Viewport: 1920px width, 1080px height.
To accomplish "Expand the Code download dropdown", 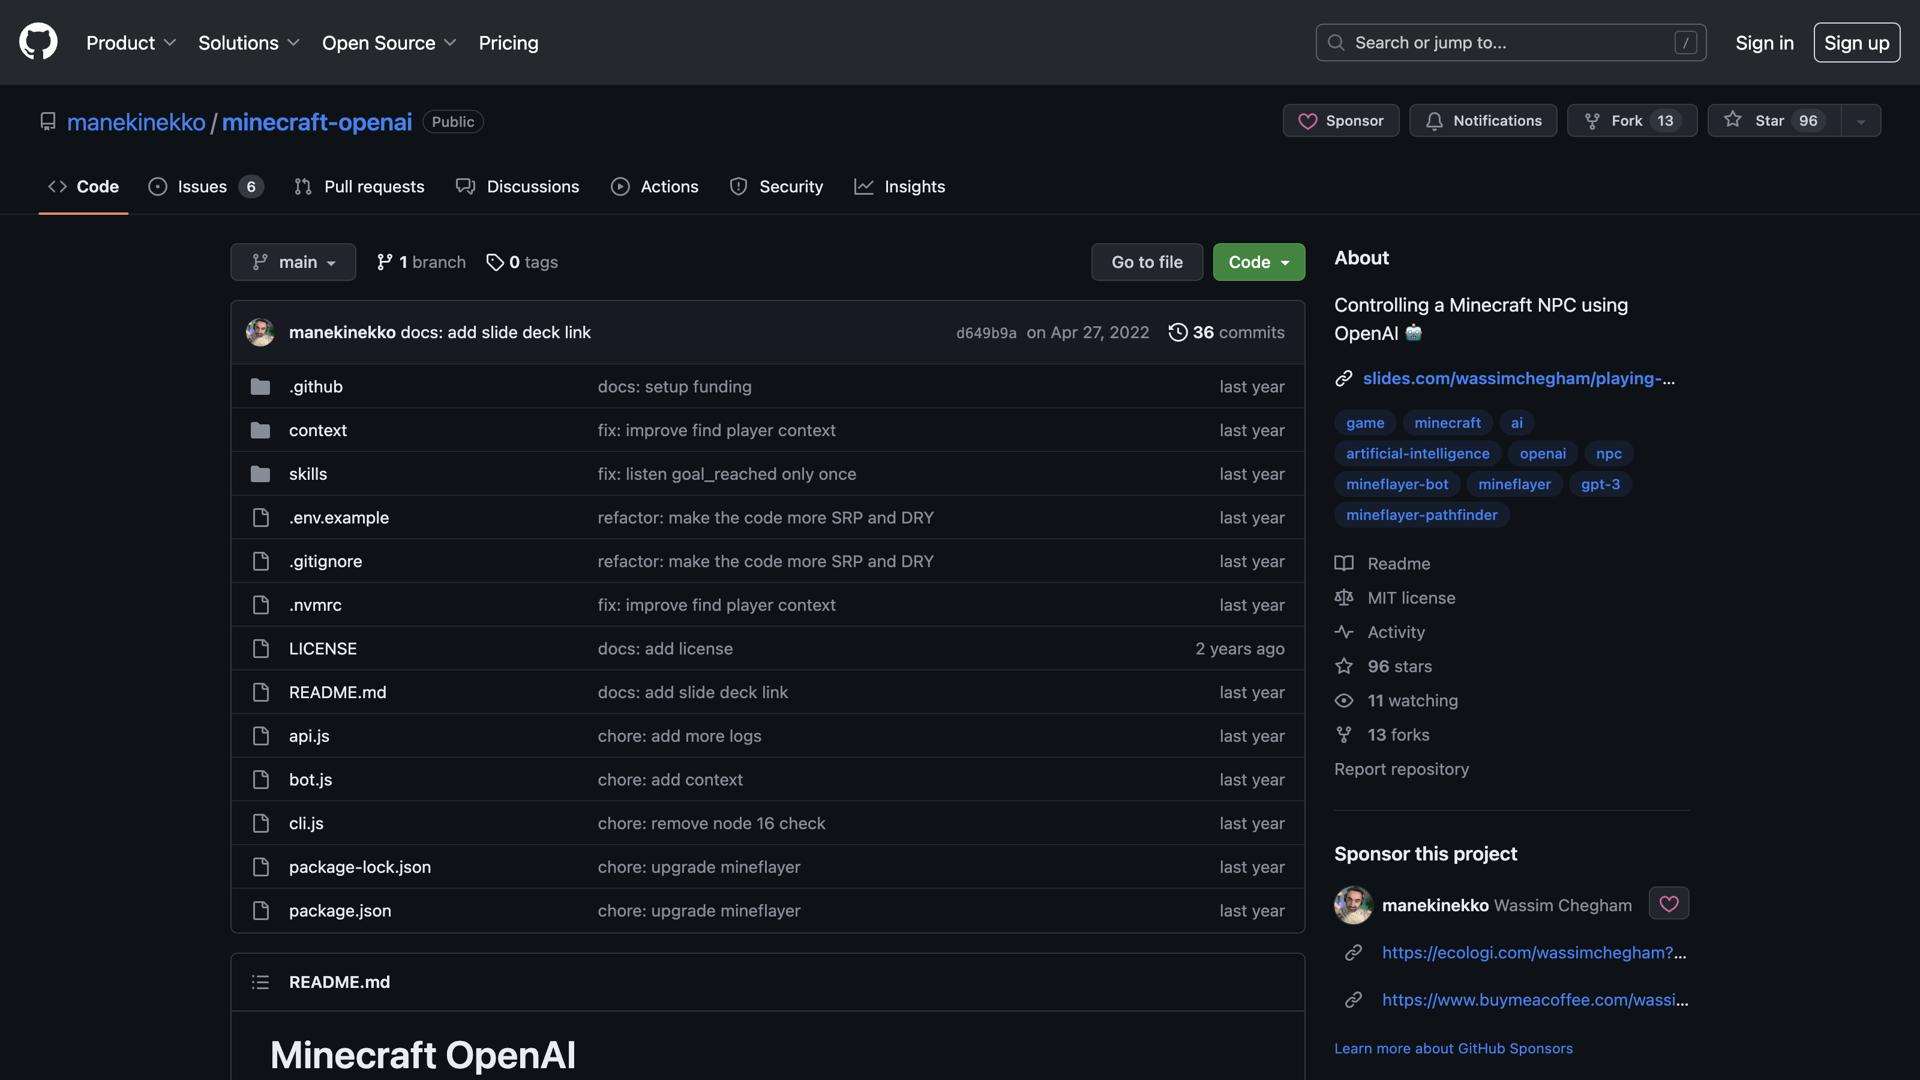I will point(1258,261).
